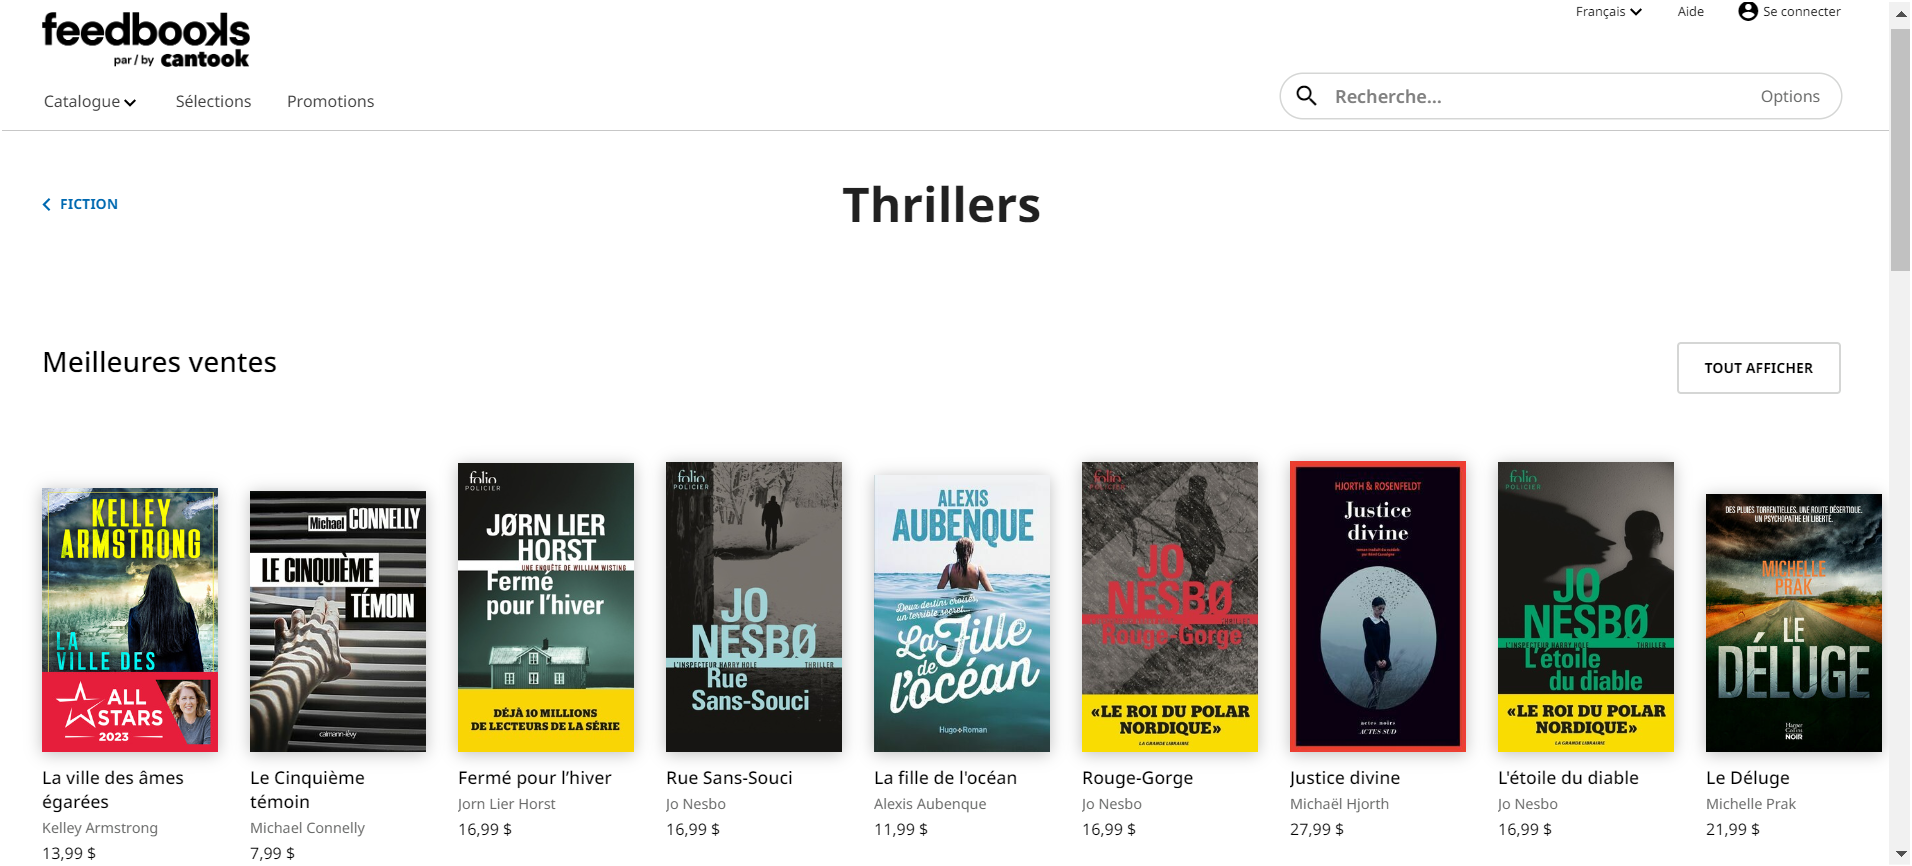Viewport: 1912px width, 866px height.
Task: Click Se connecter to sign in
Action: click(1801, 12)
